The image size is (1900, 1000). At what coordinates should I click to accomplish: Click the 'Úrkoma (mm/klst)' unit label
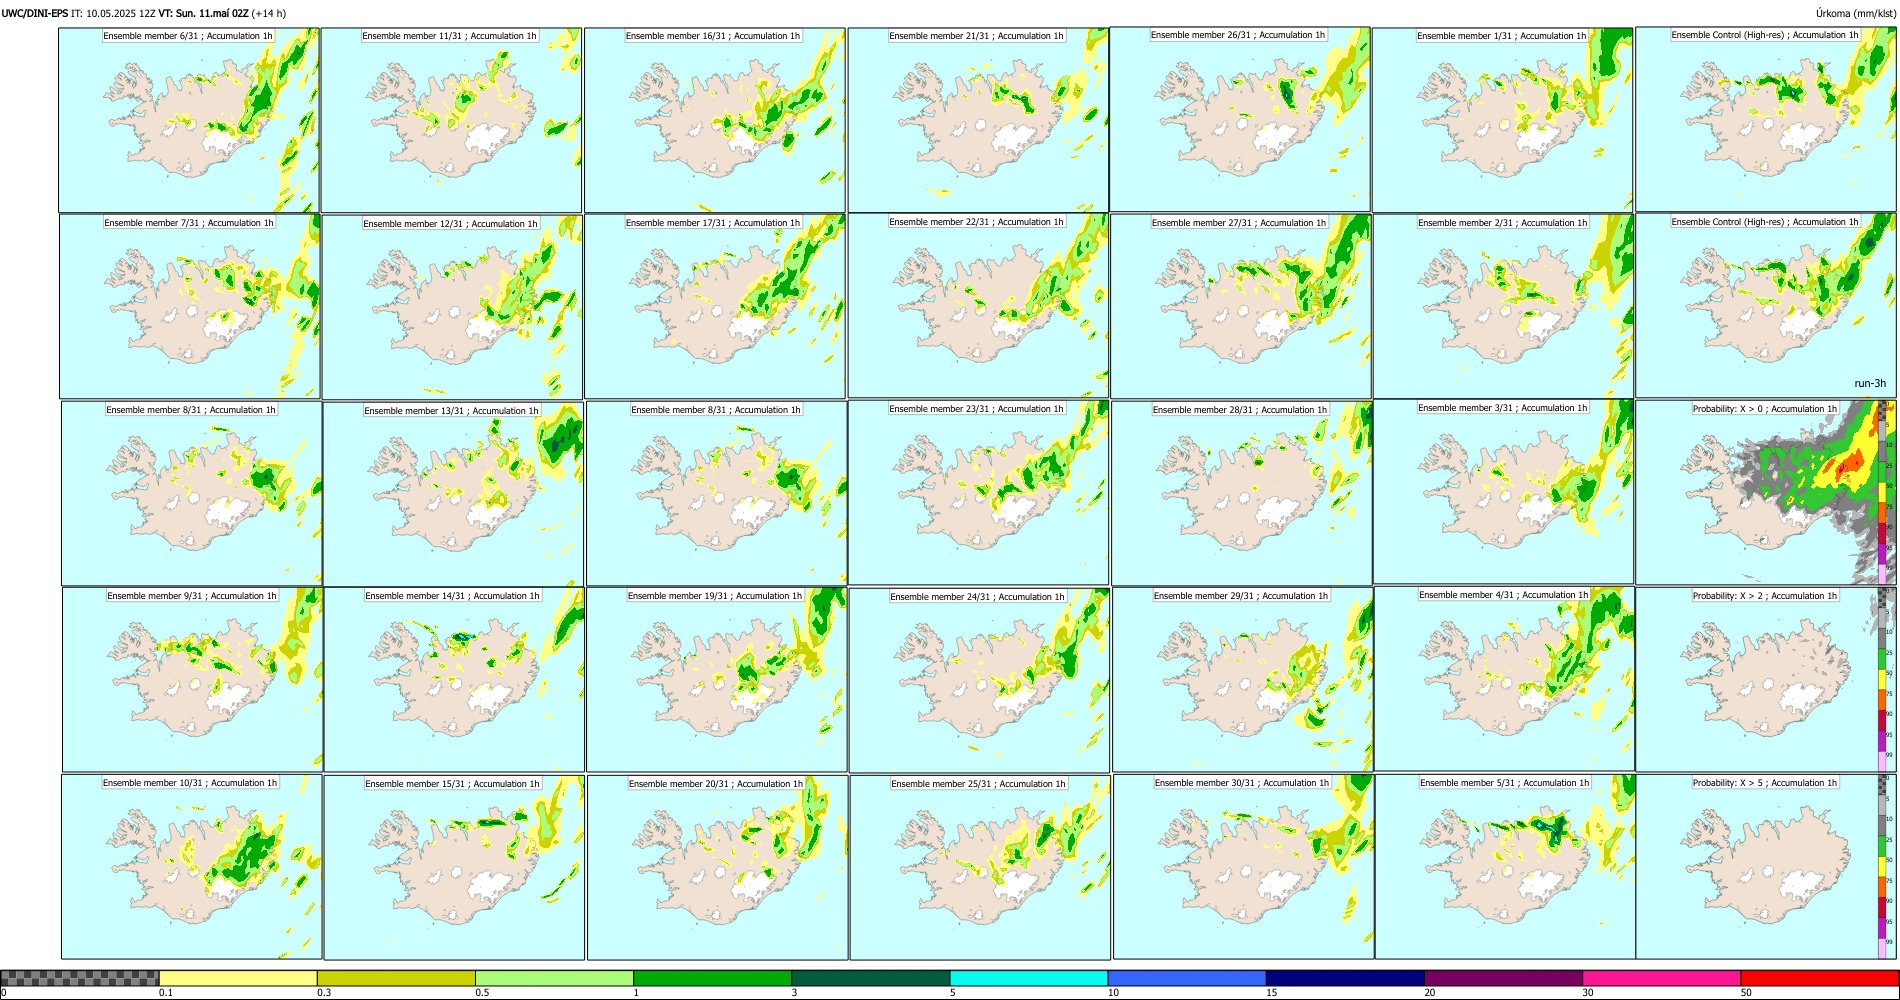coord(1856,13)
